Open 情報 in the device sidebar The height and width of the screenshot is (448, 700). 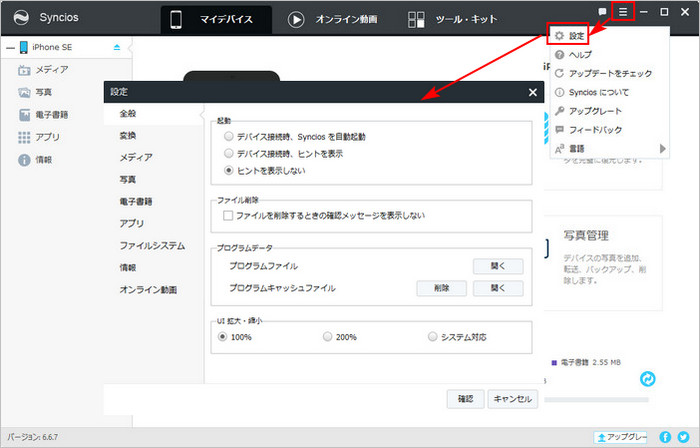point(35,160)
